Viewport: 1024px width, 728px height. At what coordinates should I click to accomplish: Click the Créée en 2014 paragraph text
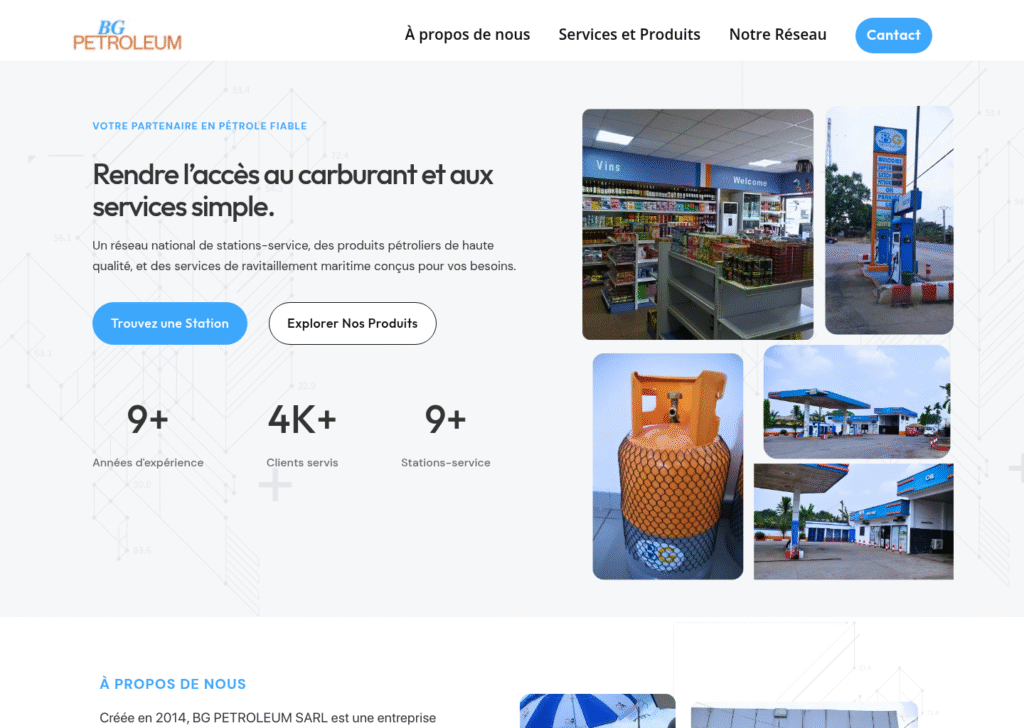pyautogui.click(x=268, y=718)
